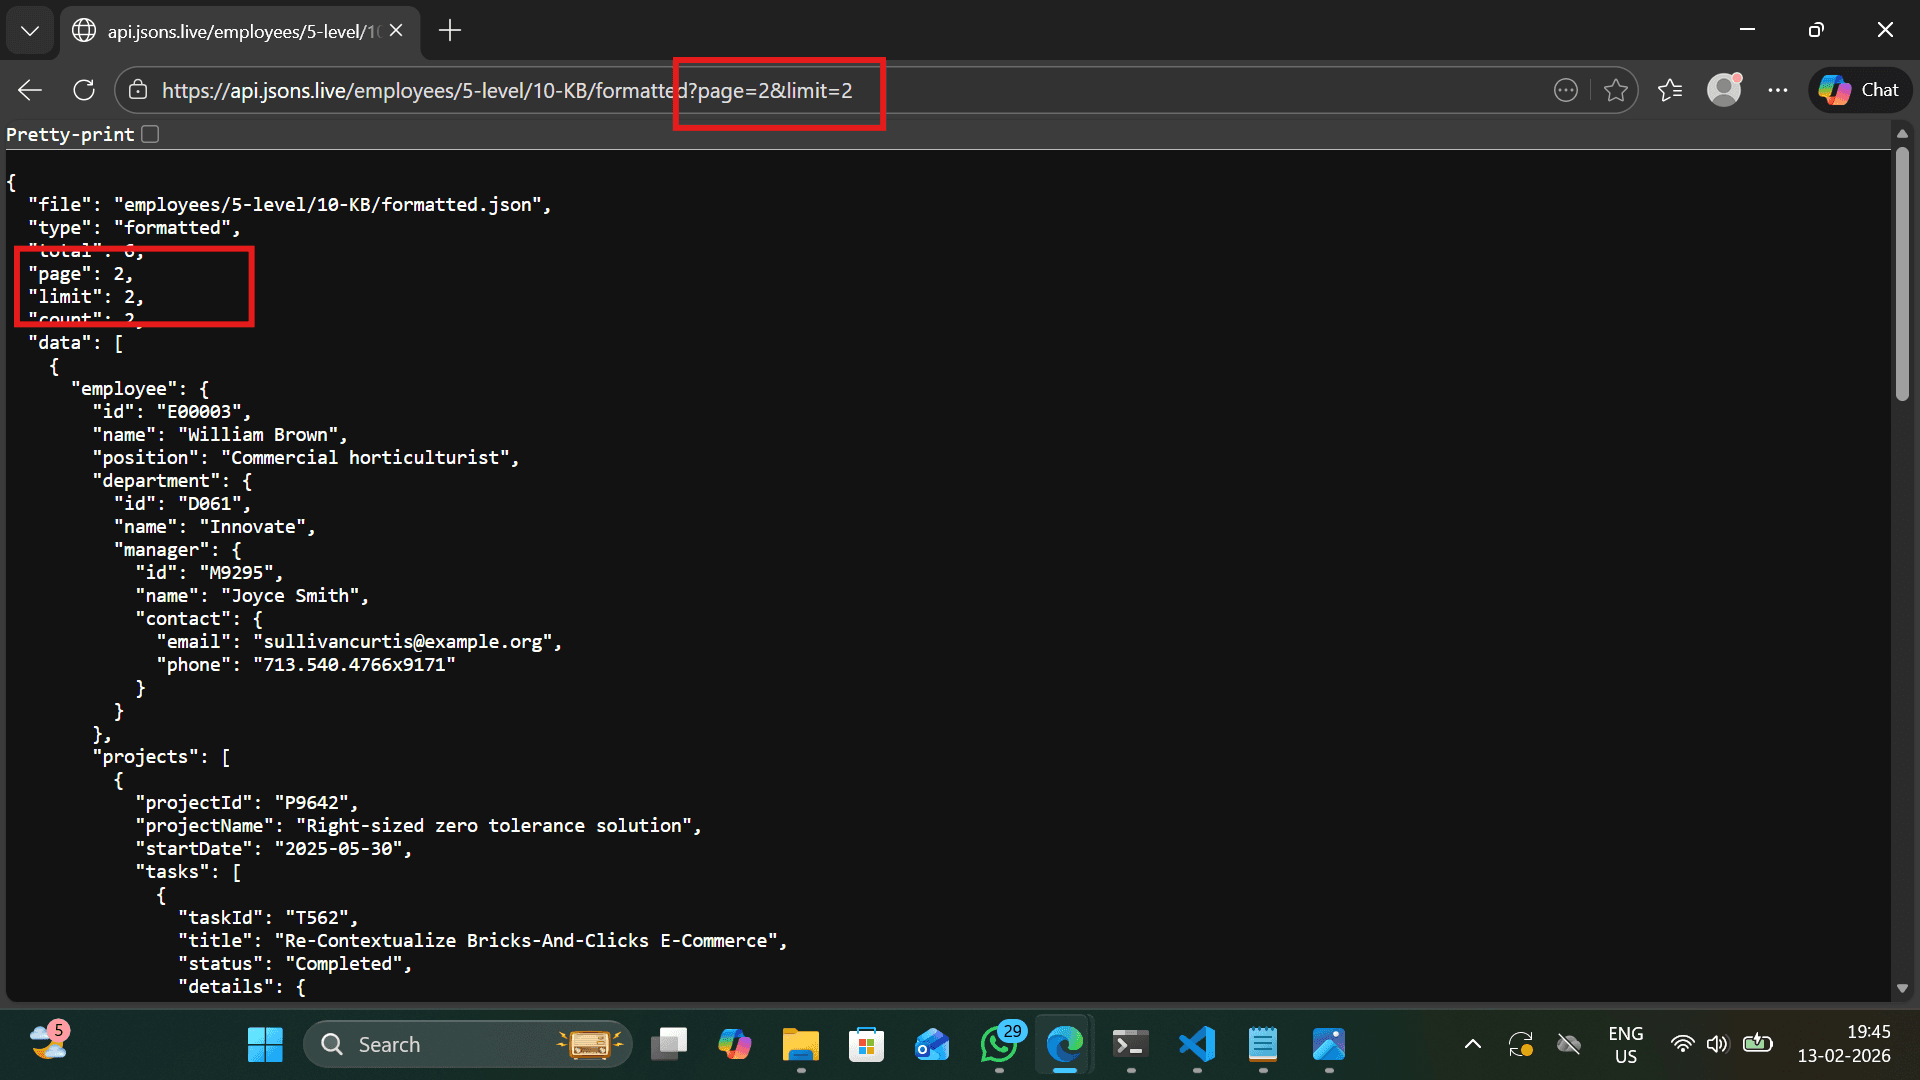
Task: Open Visual Studio Code from the taskbar
Action: coord(1197,1045)
